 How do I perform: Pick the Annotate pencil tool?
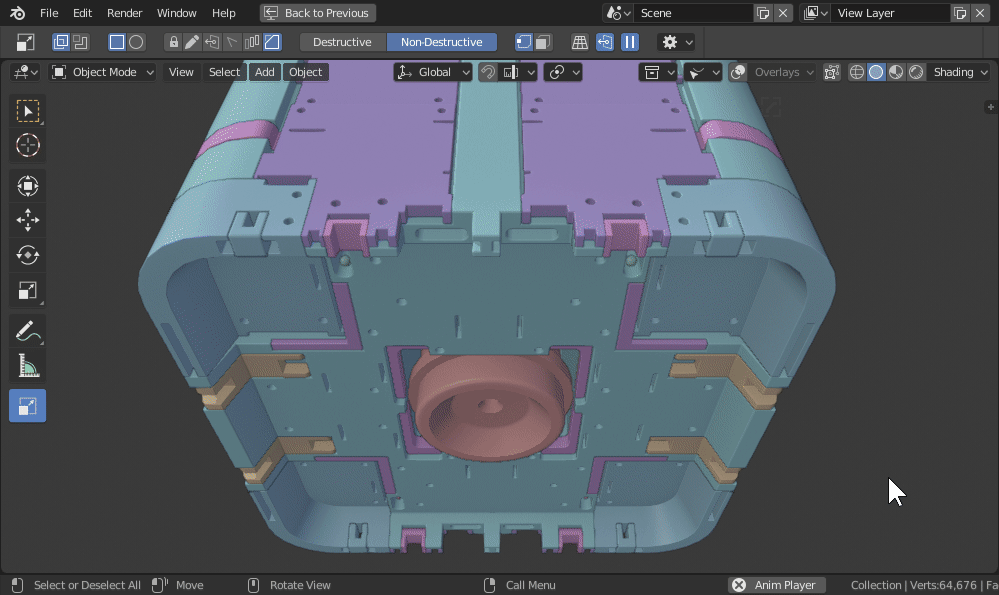(x=27, y=331)
